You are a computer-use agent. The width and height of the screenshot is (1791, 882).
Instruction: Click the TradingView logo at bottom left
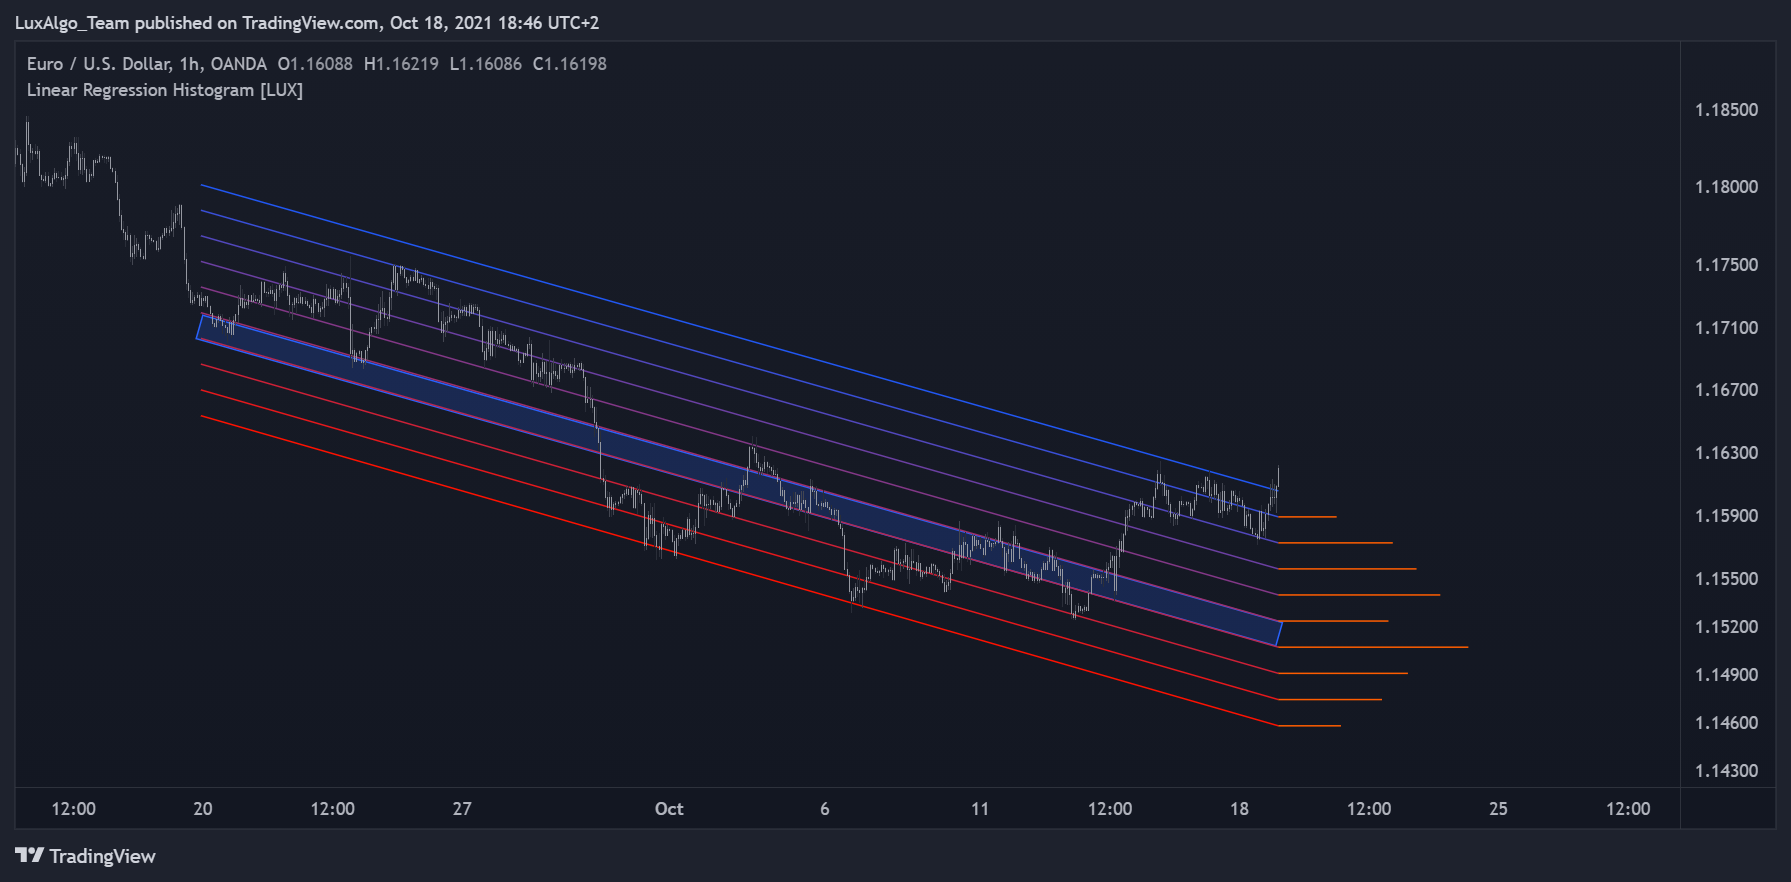tap(86, 856)
